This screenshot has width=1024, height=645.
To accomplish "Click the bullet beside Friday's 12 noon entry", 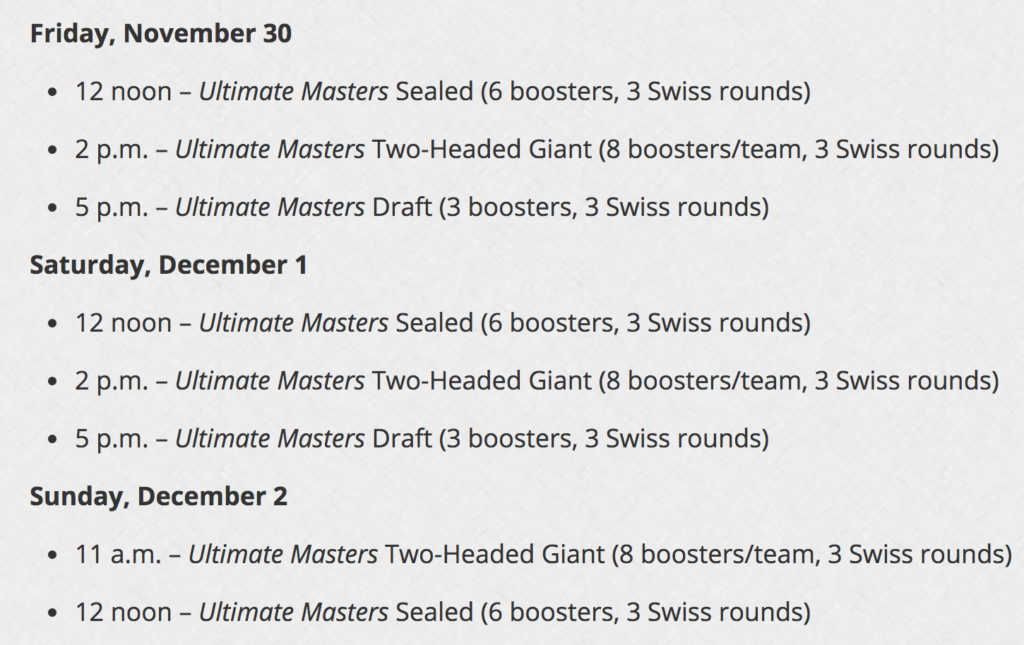I will (53, 92).
